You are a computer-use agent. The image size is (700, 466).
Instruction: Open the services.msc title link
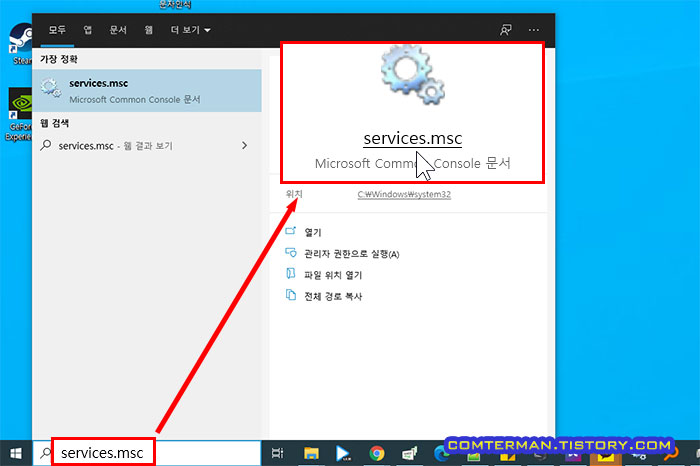412,138
